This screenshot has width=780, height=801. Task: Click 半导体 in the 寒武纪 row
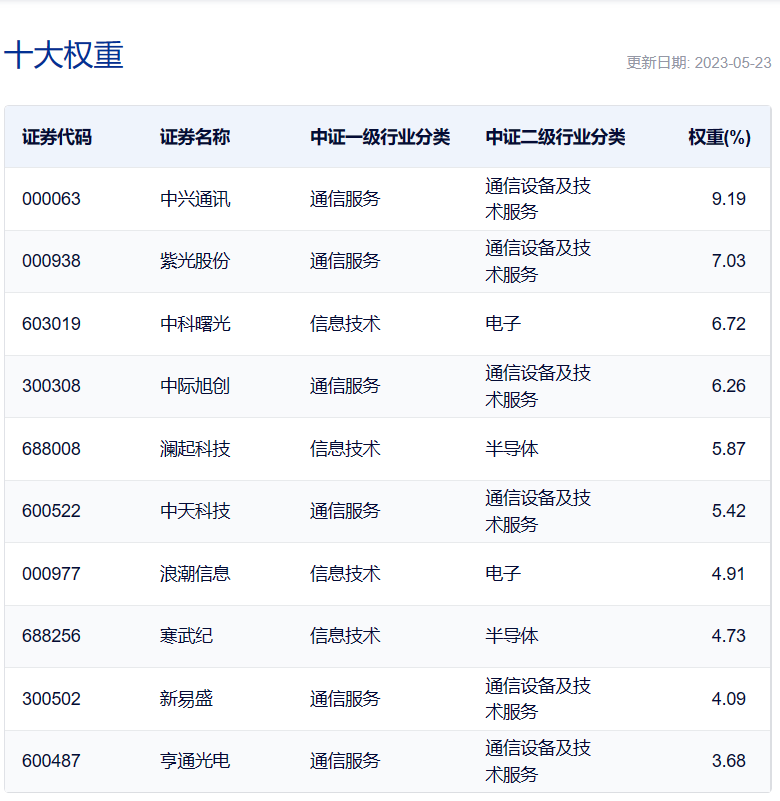512,636
